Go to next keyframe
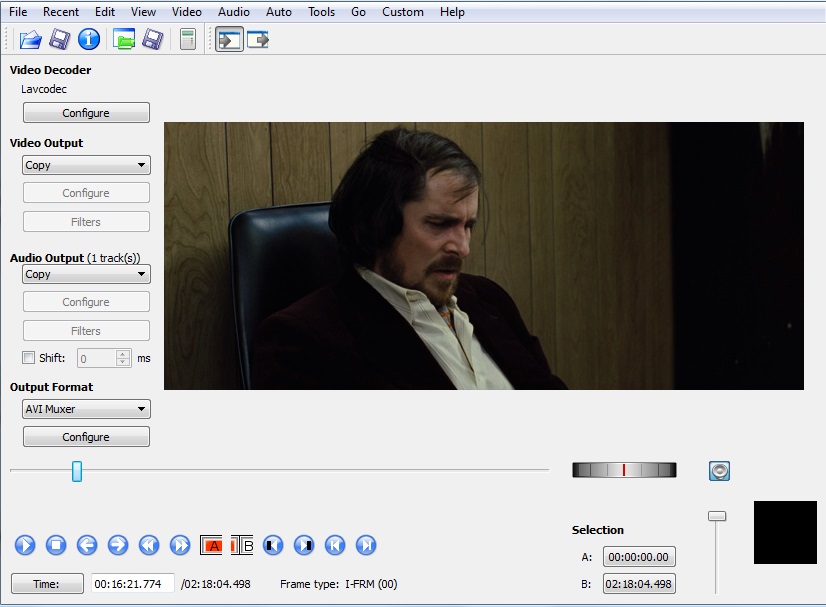This screenshot has width=826, height=607. click(180, 545)
